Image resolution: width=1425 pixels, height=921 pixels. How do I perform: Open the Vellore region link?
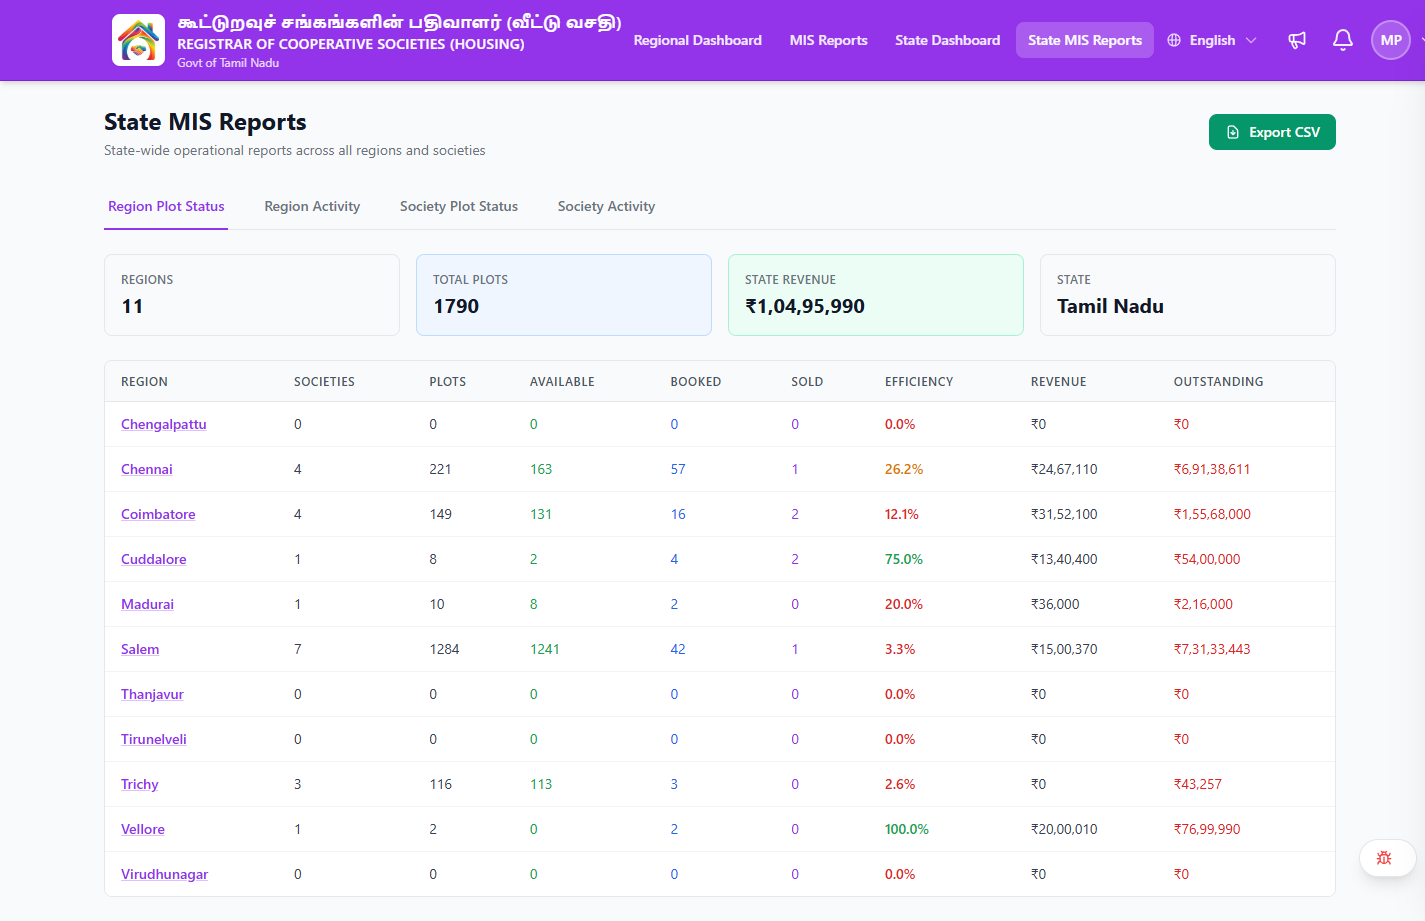(143, 829)
